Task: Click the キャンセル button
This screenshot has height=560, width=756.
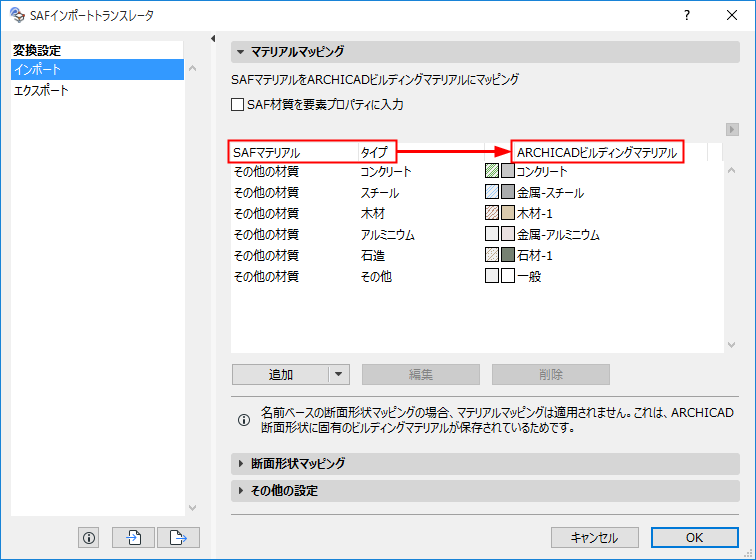Action: (594, 537)
